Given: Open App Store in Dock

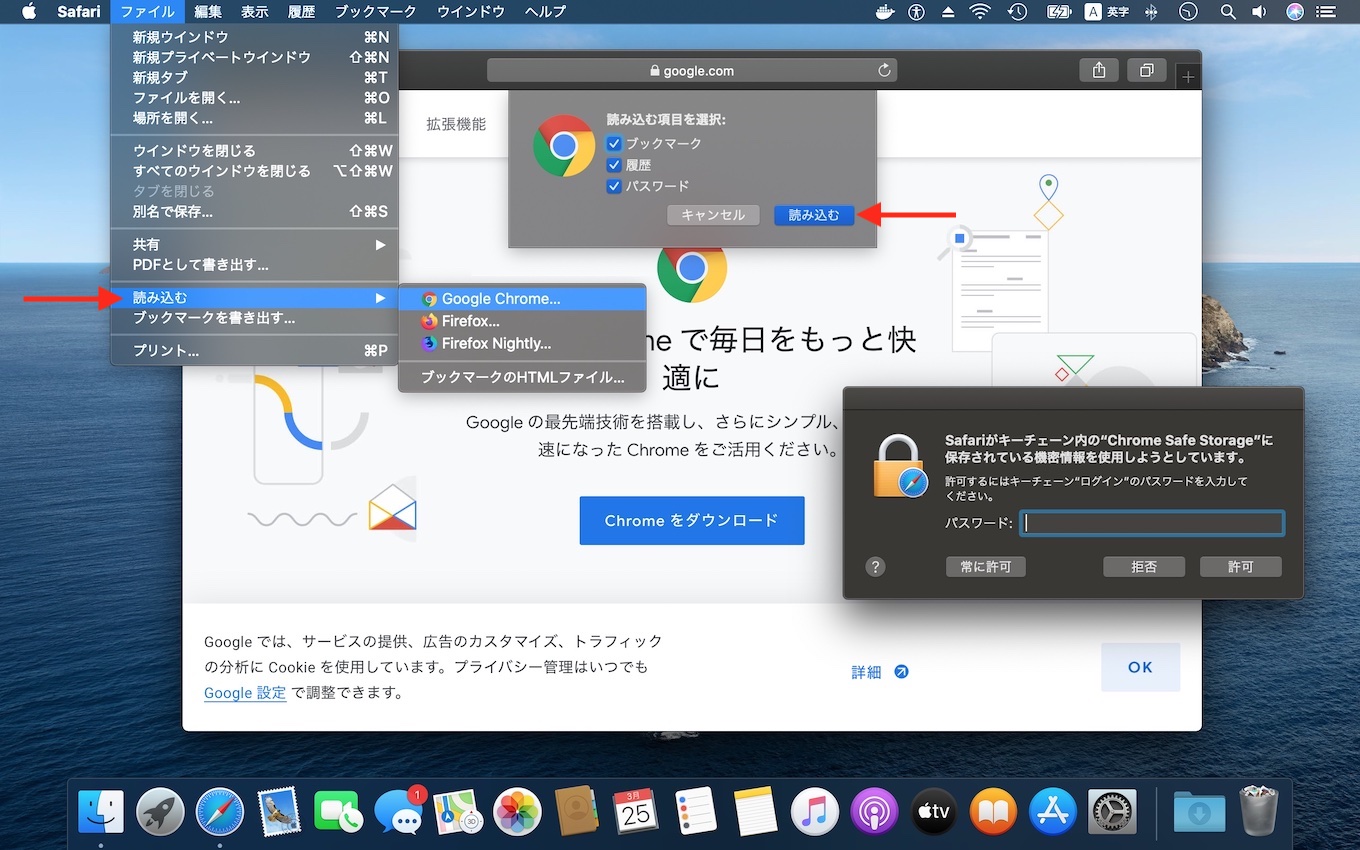Looking at the screenshot, I should 1052,811.
